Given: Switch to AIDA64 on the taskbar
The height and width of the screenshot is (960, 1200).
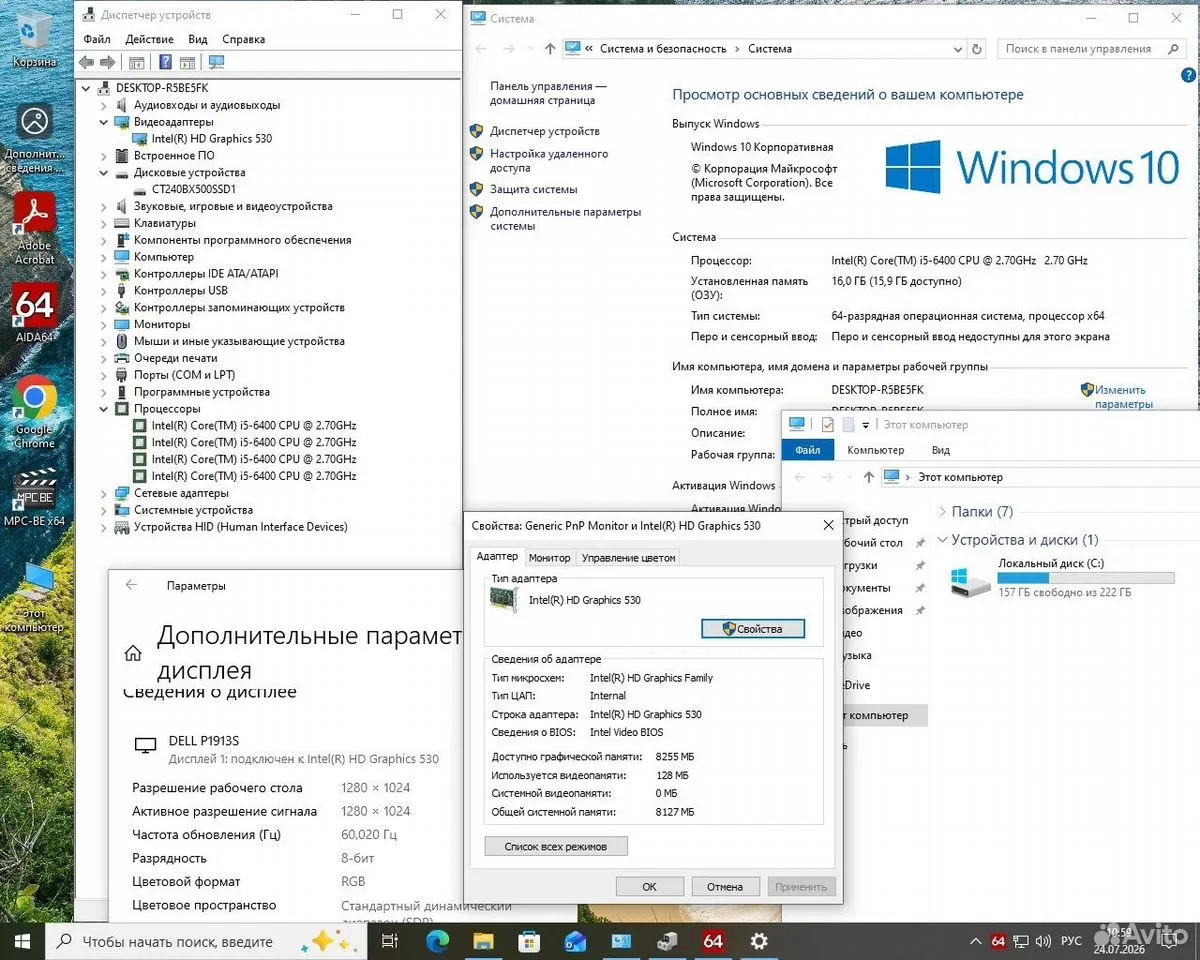Looking at the screenshot, I should [x=713, y=941].
